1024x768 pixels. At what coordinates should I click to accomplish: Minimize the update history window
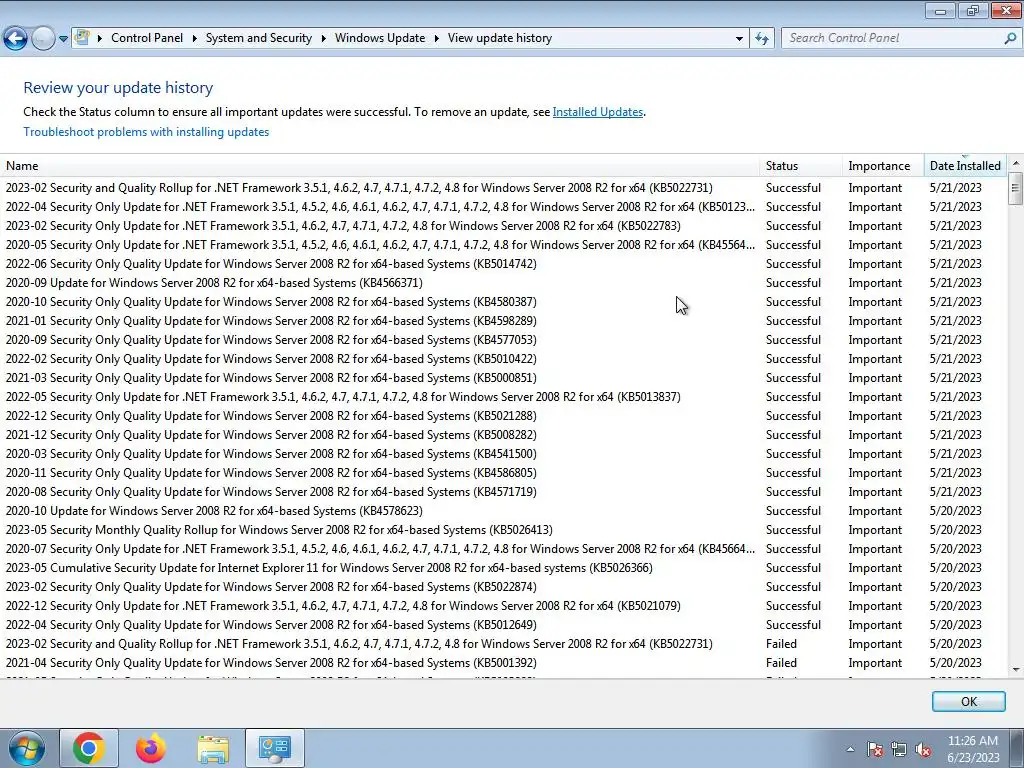[x=940, y=10]
